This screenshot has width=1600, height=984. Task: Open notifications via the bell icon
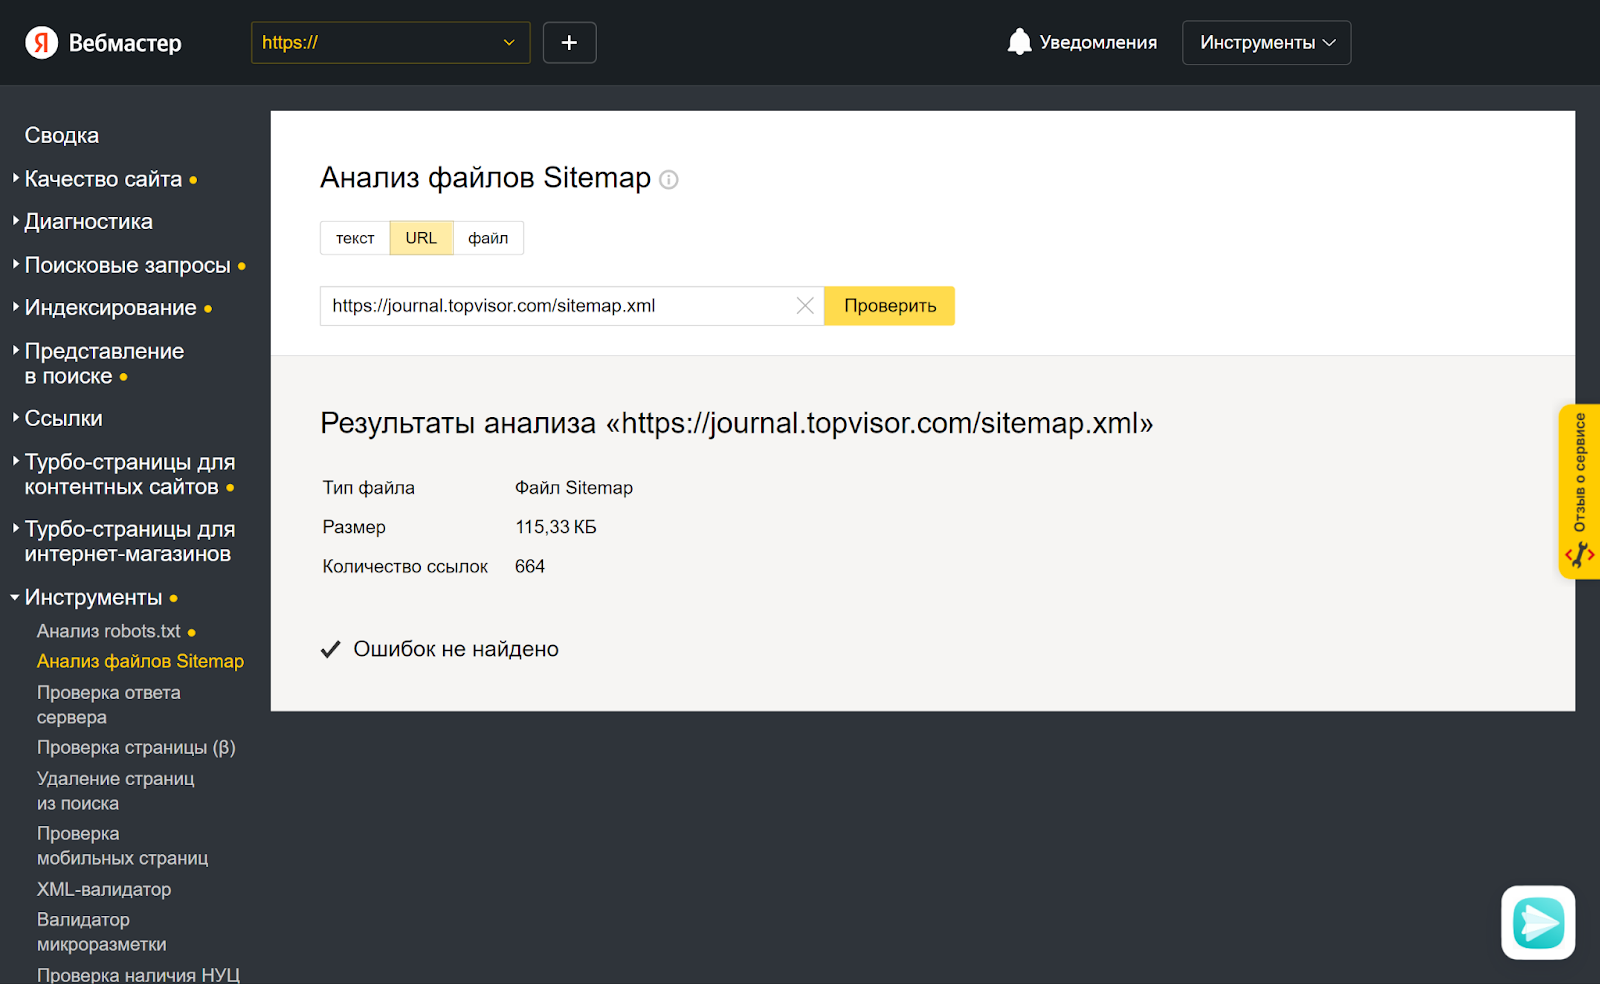click(1019, 42)
